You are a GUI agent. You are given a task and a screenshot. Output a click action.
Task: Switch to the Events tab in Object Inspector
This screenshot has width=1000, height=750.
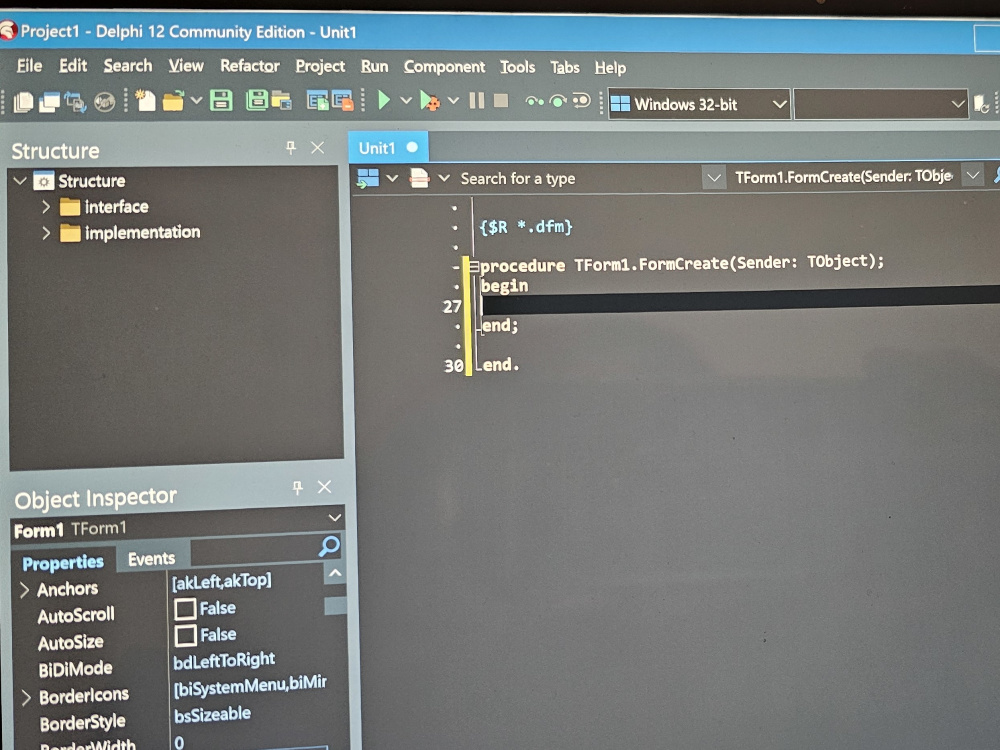click(x=151, y=559)
